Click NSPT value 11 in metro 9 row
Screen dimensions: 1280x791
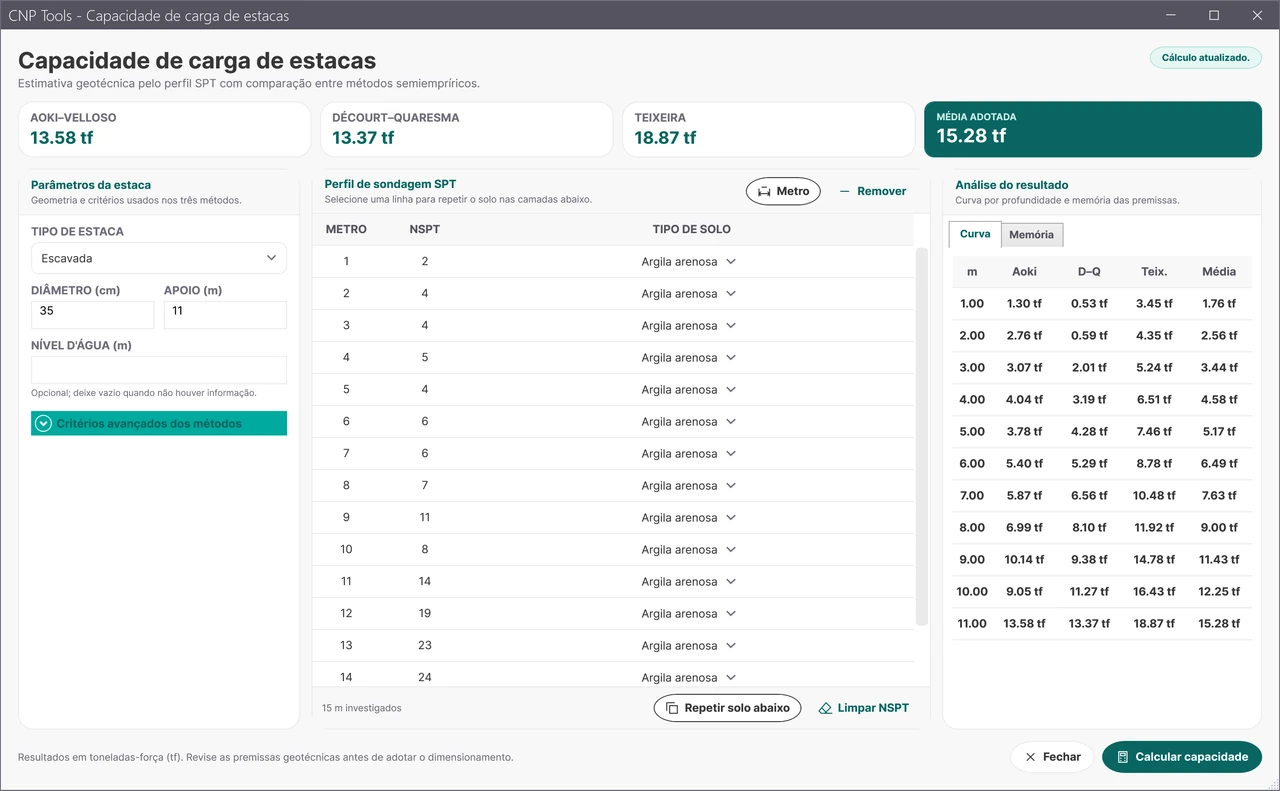tap(425, 518)
